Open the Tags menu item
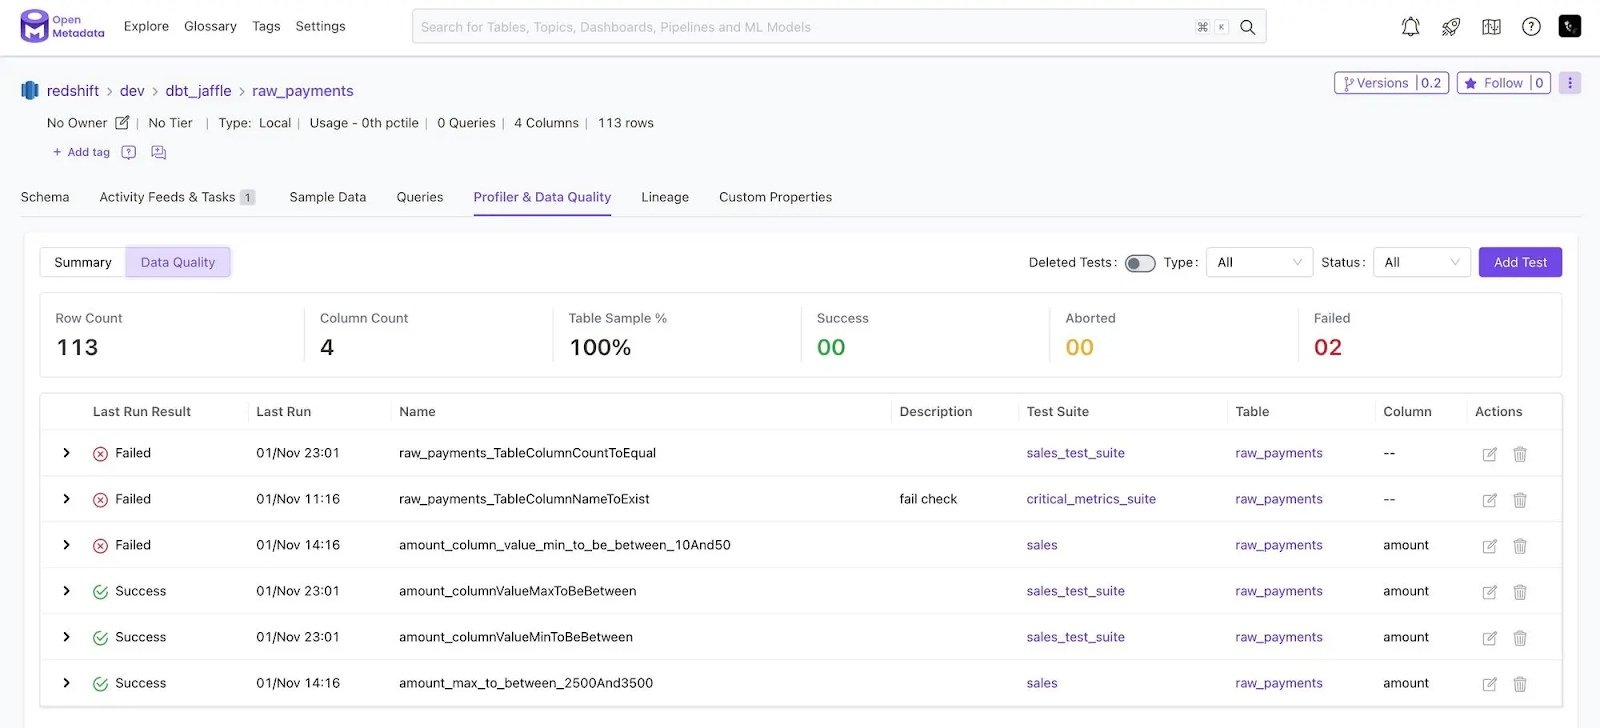The height and width of the screenshot is (728, 1600). (266, 26)
